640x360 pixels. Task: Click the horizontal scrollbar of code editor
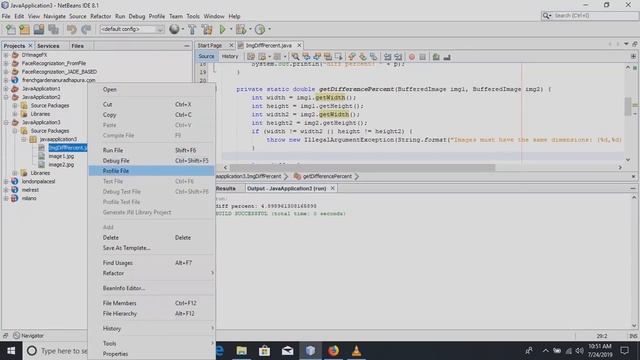(362, 167)
